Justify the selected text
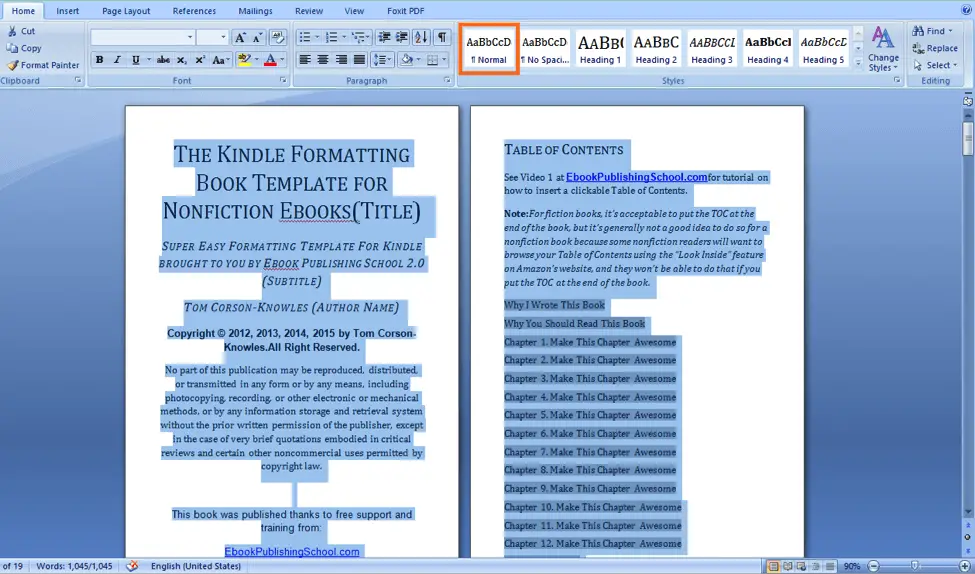The height and width of the screenshot is (574, 975). click(359, 60)
